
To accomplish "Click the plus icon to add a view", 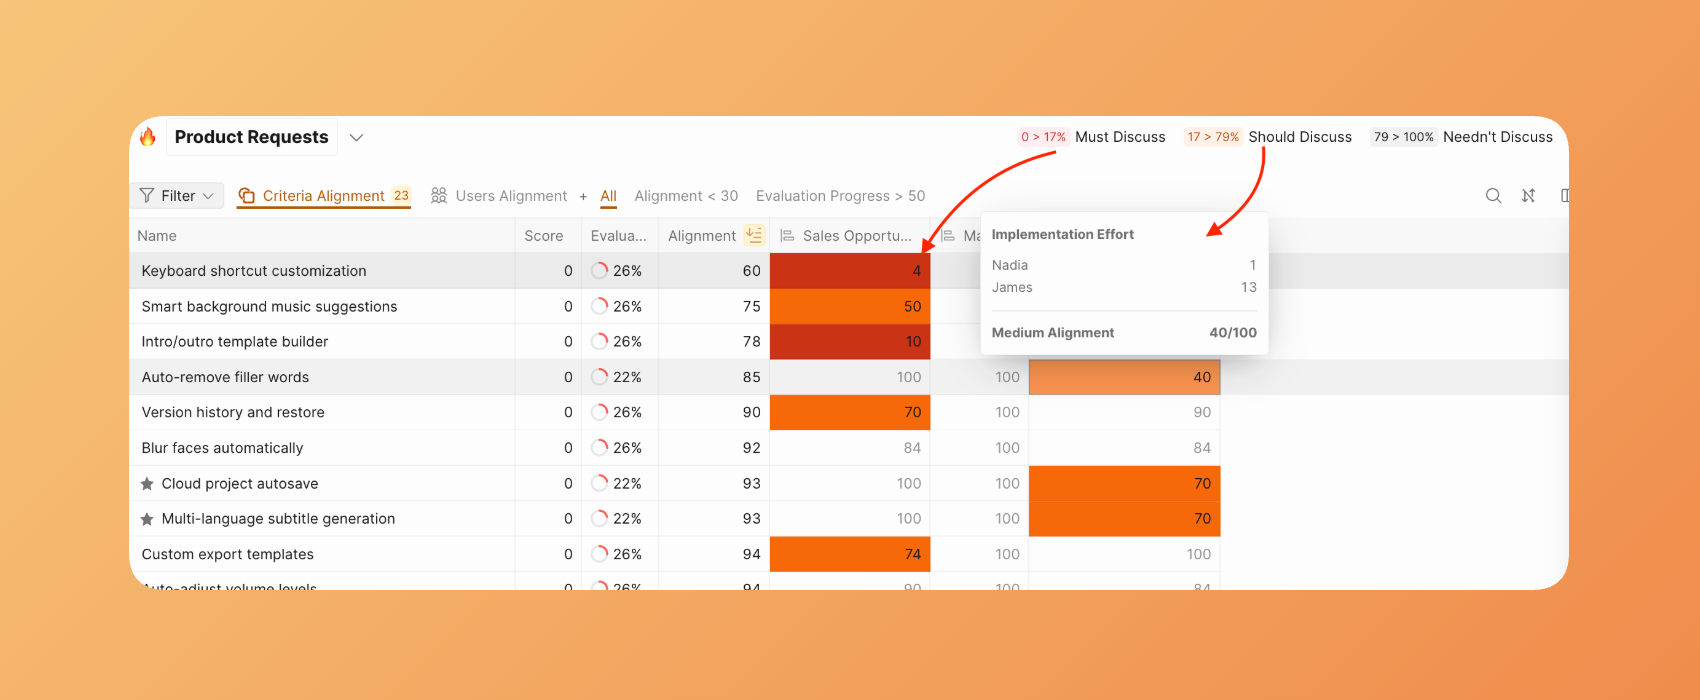I will click(x=583, y=197).
